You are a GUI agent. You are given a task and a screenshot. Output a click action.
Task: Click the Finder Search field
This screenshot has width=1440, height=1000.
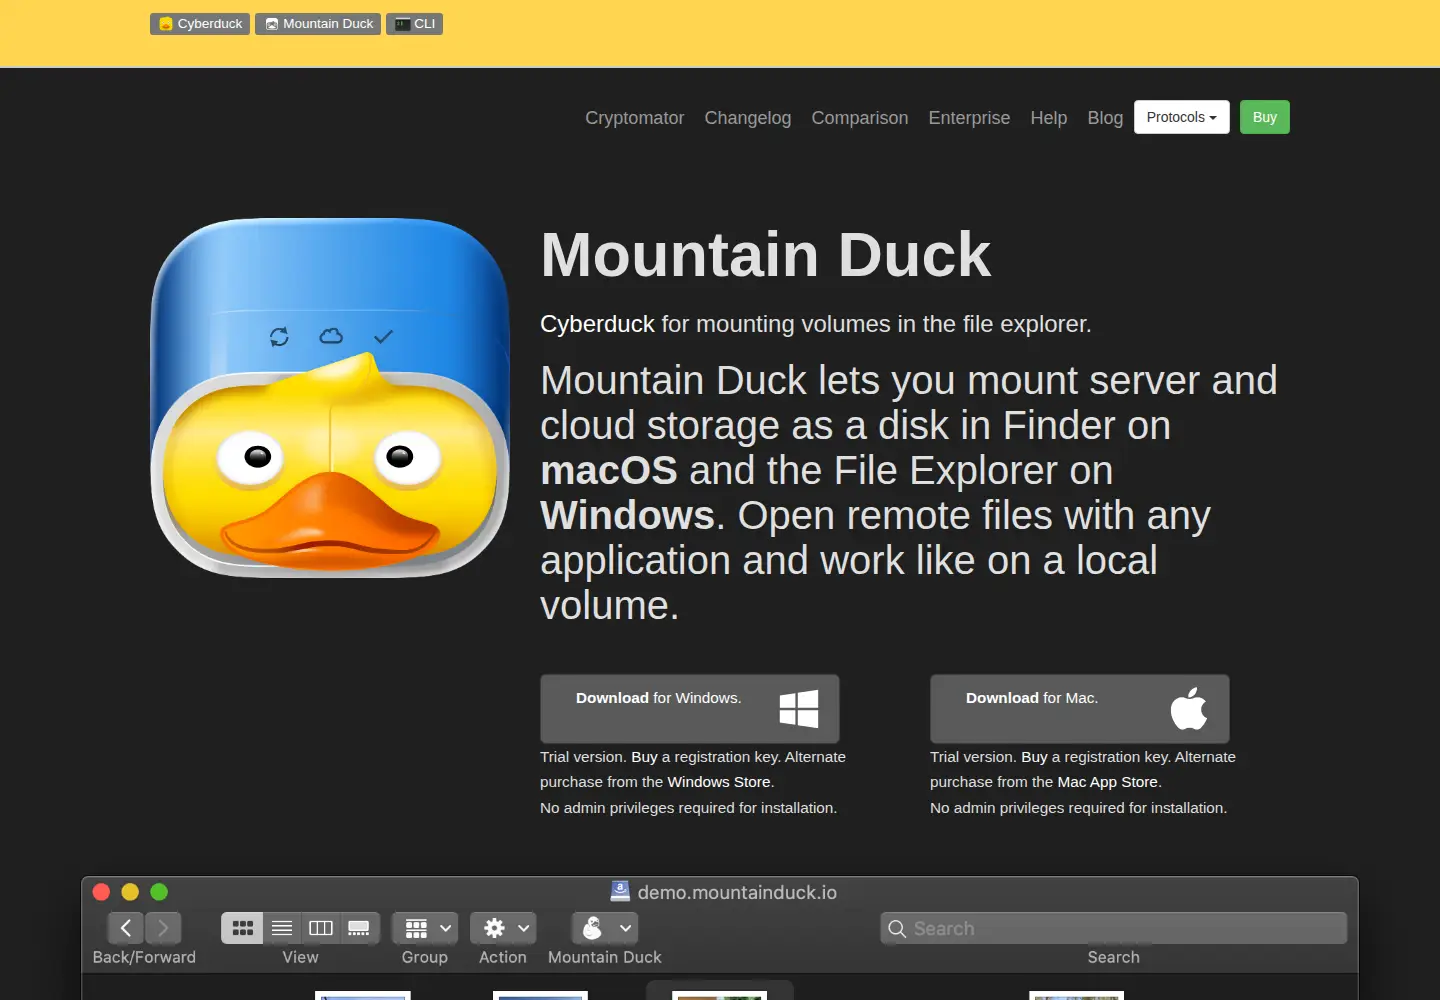click(1114, 928)
